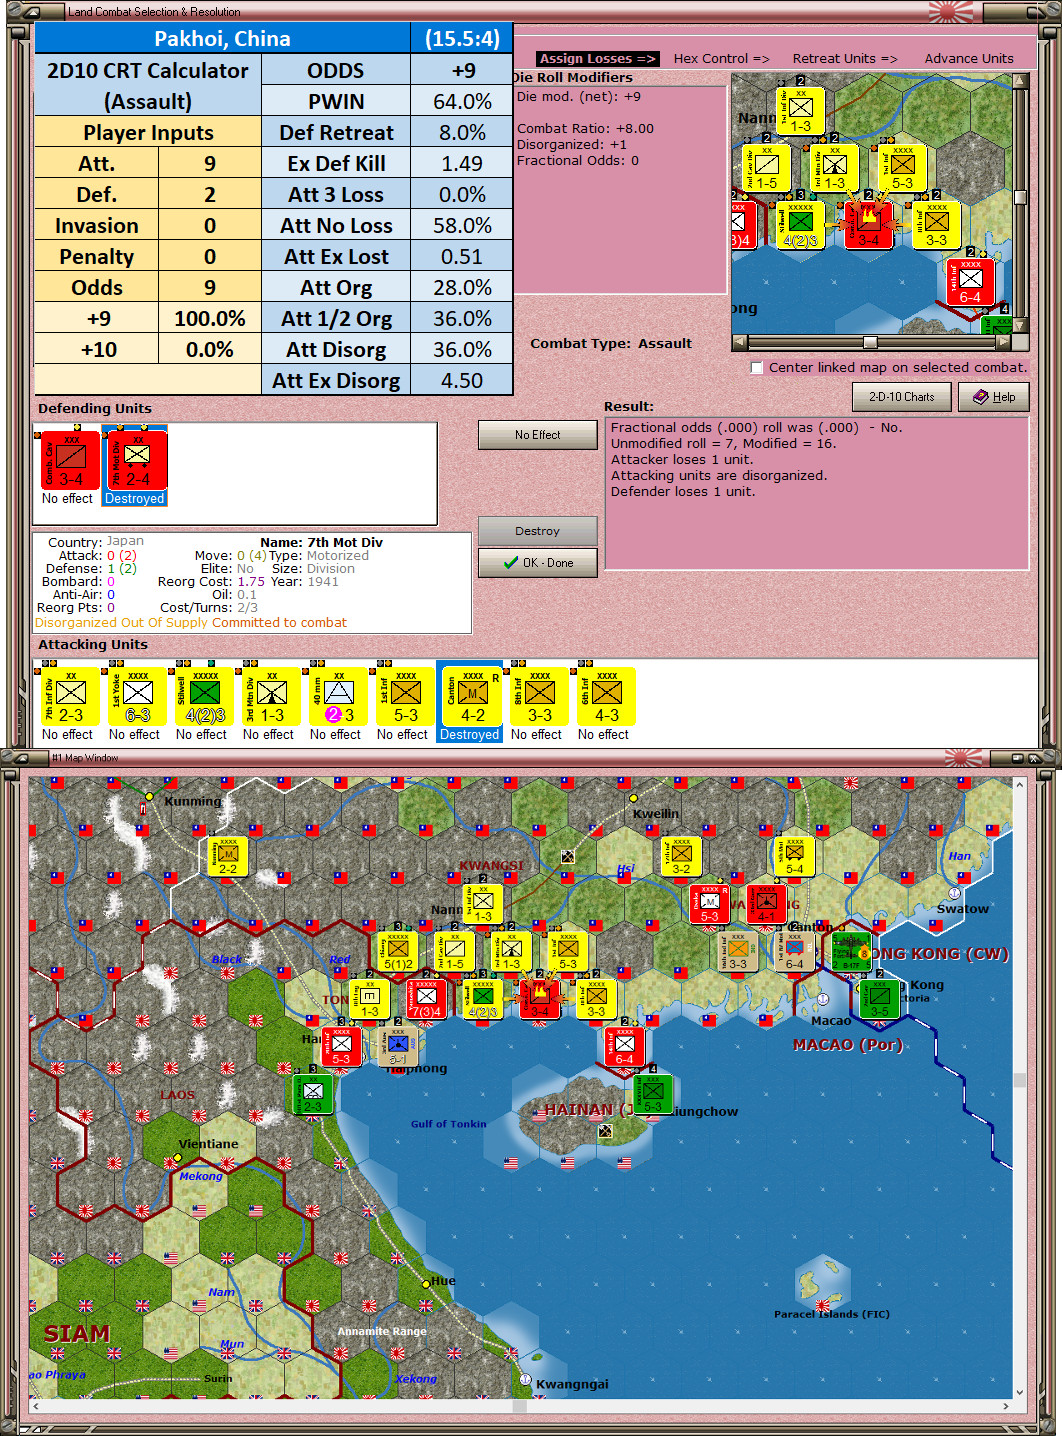Click the "Attacker loses 1 unit." result line

pyautogui.click(x=682, y=460)
